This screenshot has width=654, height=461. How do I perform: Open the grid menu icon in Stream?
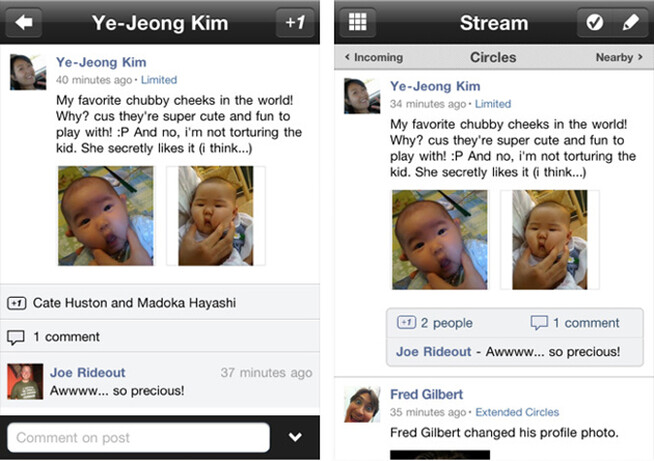357,23
